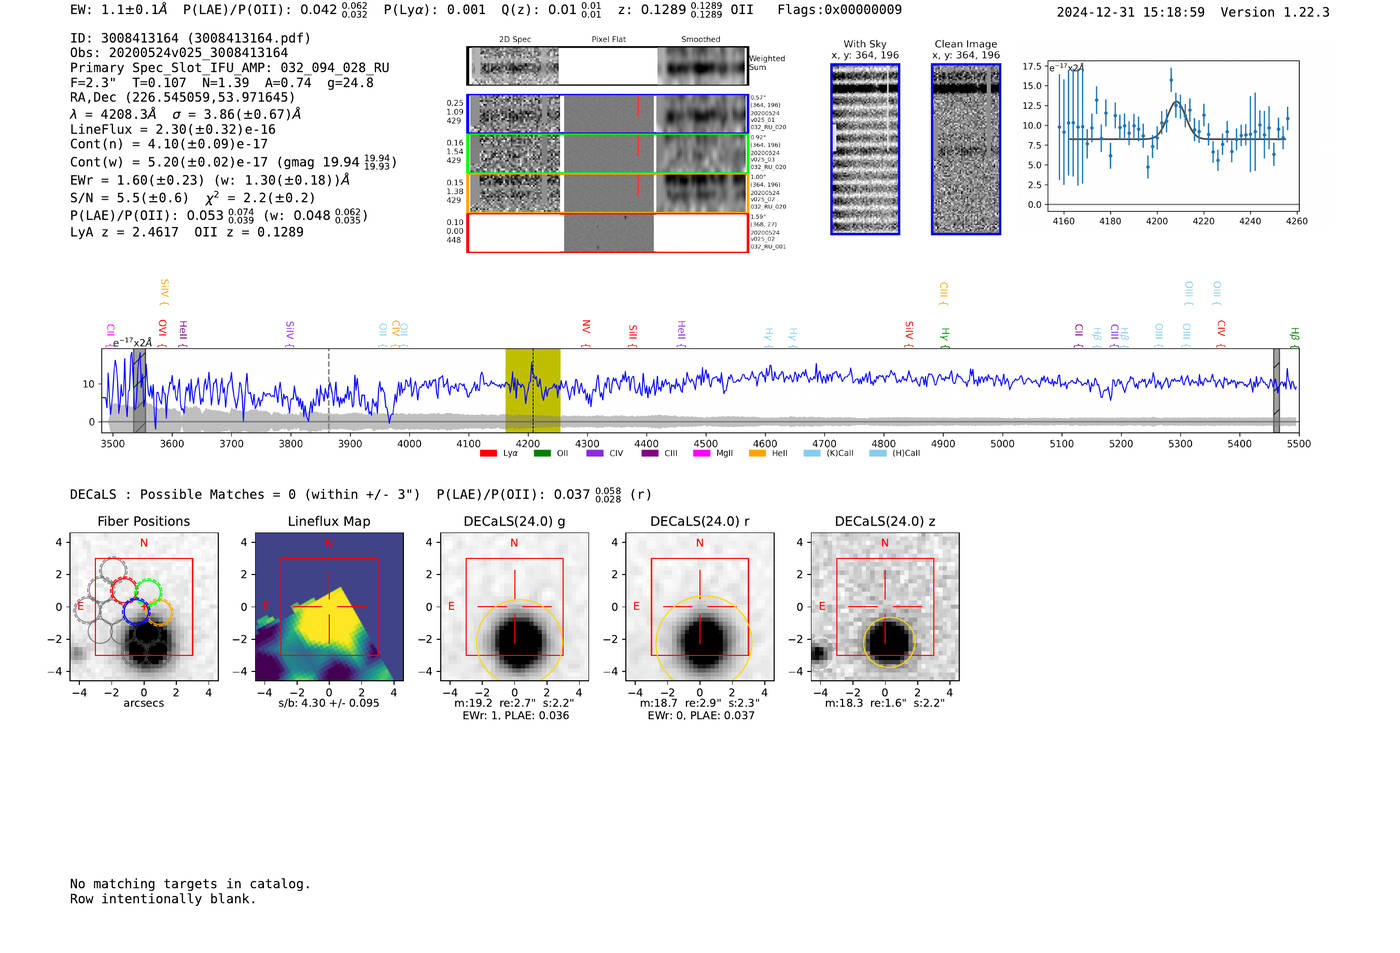Click the yellow highlighted band near 4200 Å

tap(532, 390)
